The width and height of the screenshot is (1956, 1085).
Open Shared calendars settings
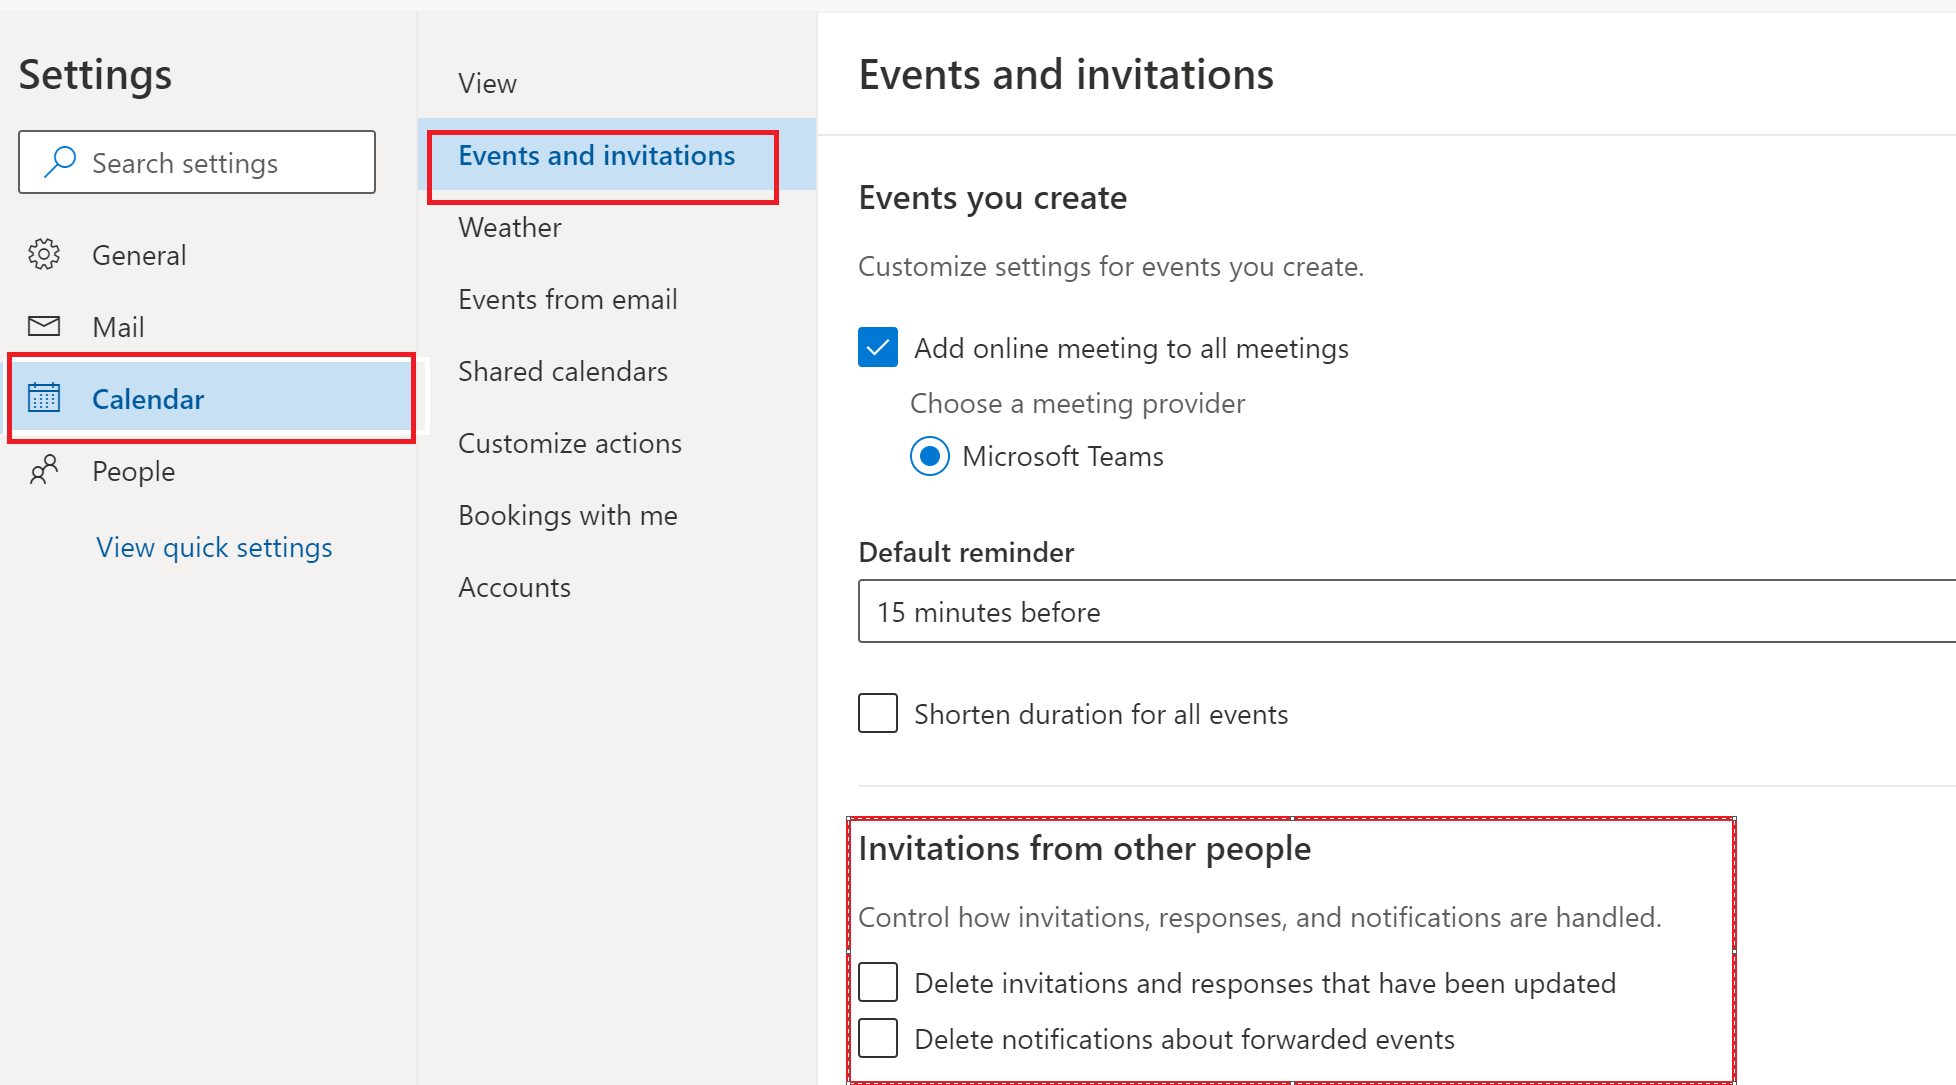[560, 371]
